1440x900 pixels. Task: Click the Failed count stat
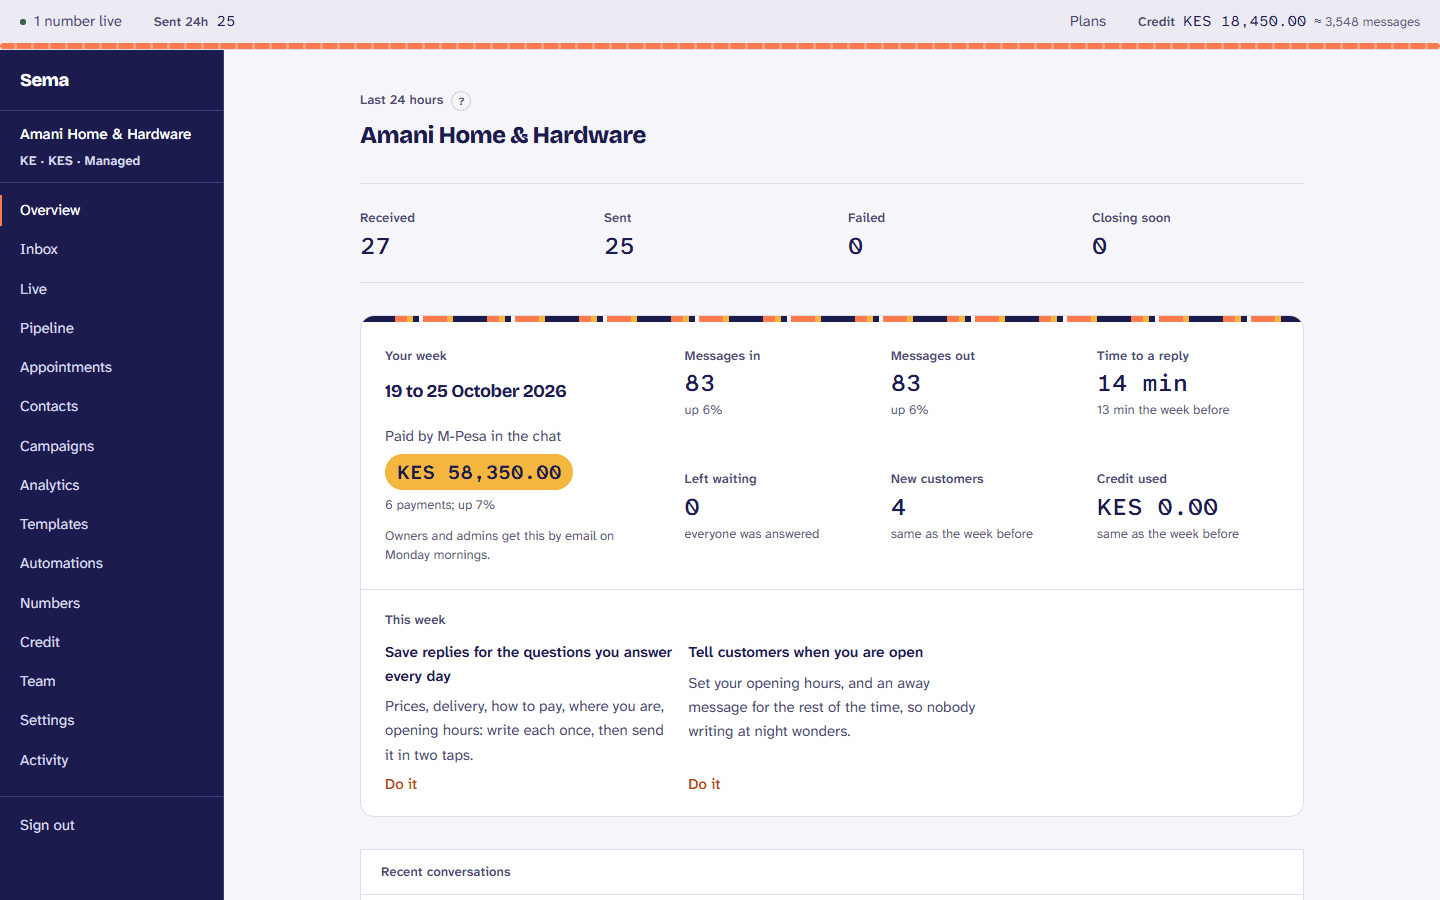click(856, 246)
